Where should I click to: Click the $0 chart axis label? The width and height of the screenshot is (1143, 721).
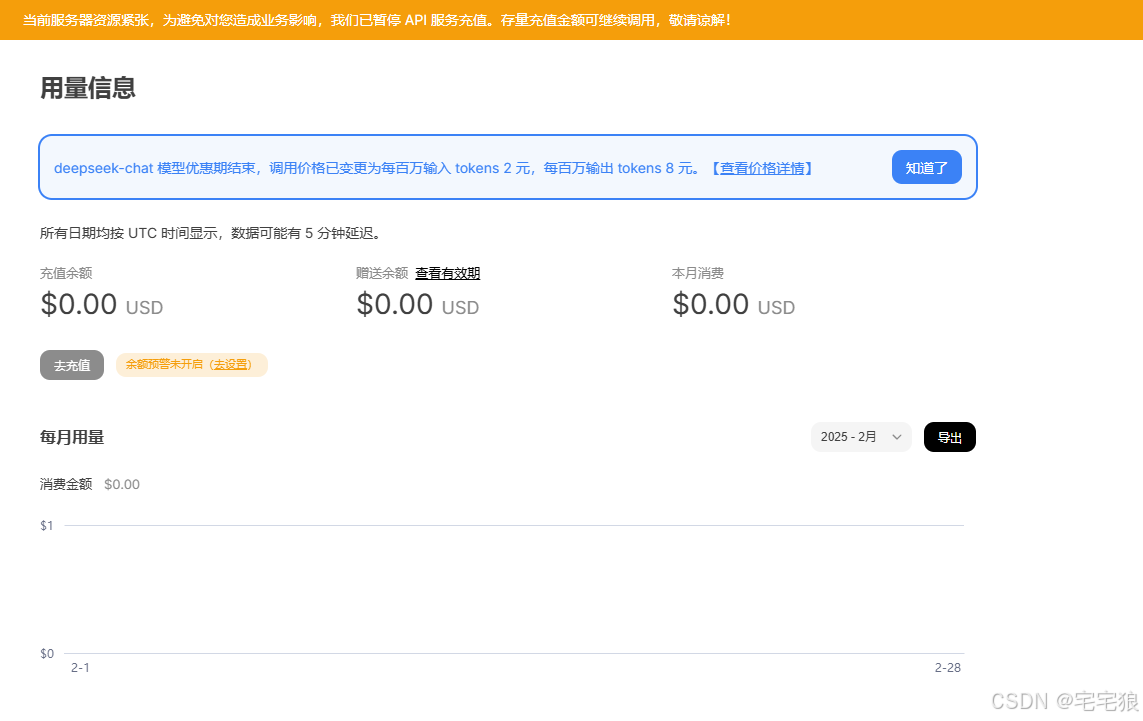click(47, 654)
